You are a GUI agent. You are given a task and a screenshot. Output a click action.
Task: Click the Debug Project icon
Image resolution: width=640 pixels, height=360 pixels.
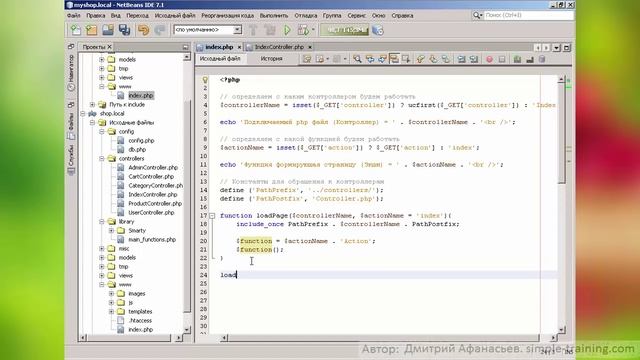tap(303, 30)
